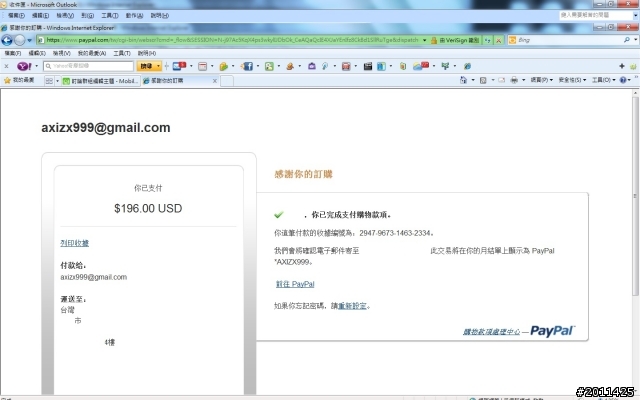640x400 pixels.
Task: Click the green signpost icon in Yahoo toolbar
Action: 445,66
